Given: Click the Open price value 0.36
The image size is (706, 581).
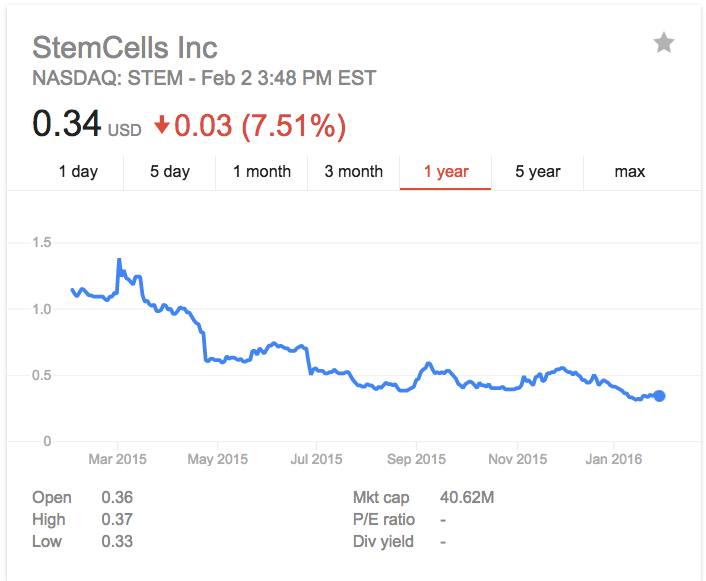Looking at the screenshot, I should click(x=117, y=497).
